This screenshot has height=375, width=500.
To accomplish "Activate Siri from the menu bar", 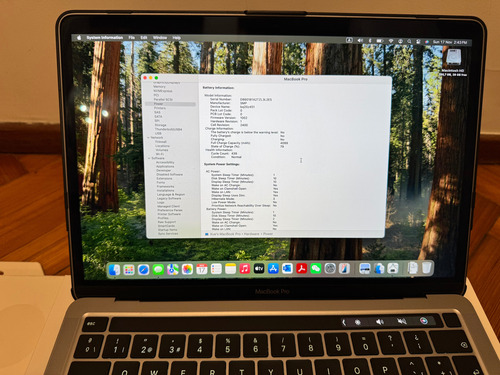I will pos(427,42).
